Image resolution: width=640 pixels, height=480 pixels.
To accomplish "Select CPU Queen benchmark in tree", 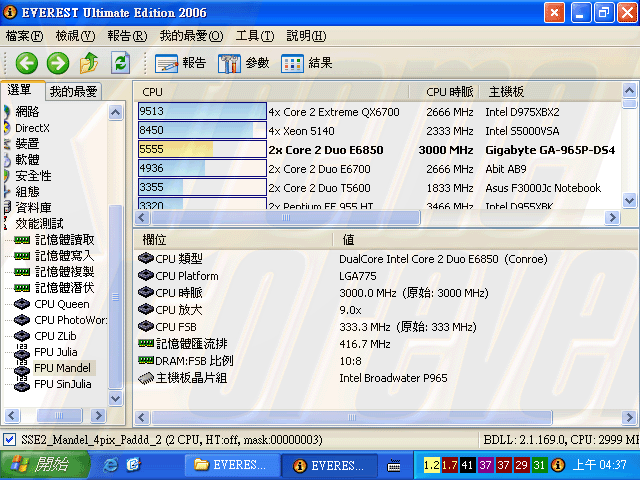I will 61,304.
